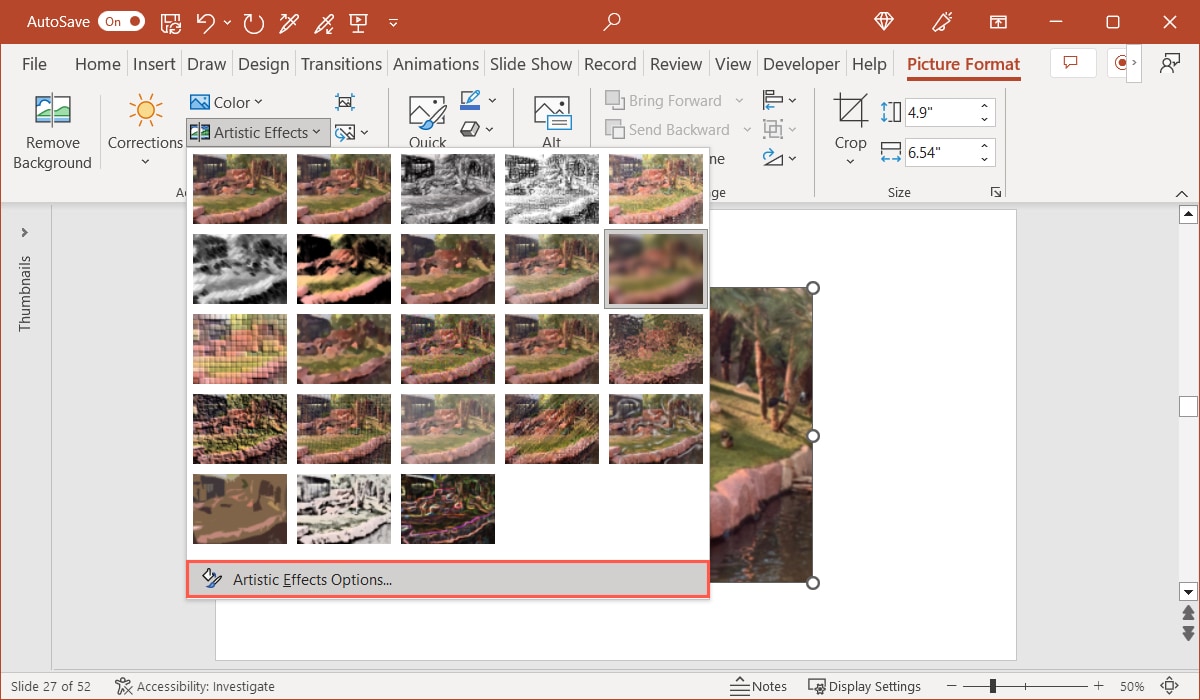The image size is (1200, 700).
Task: Start the slideshow from Quick Access Toolbar
Action: [x=357, y=21]
